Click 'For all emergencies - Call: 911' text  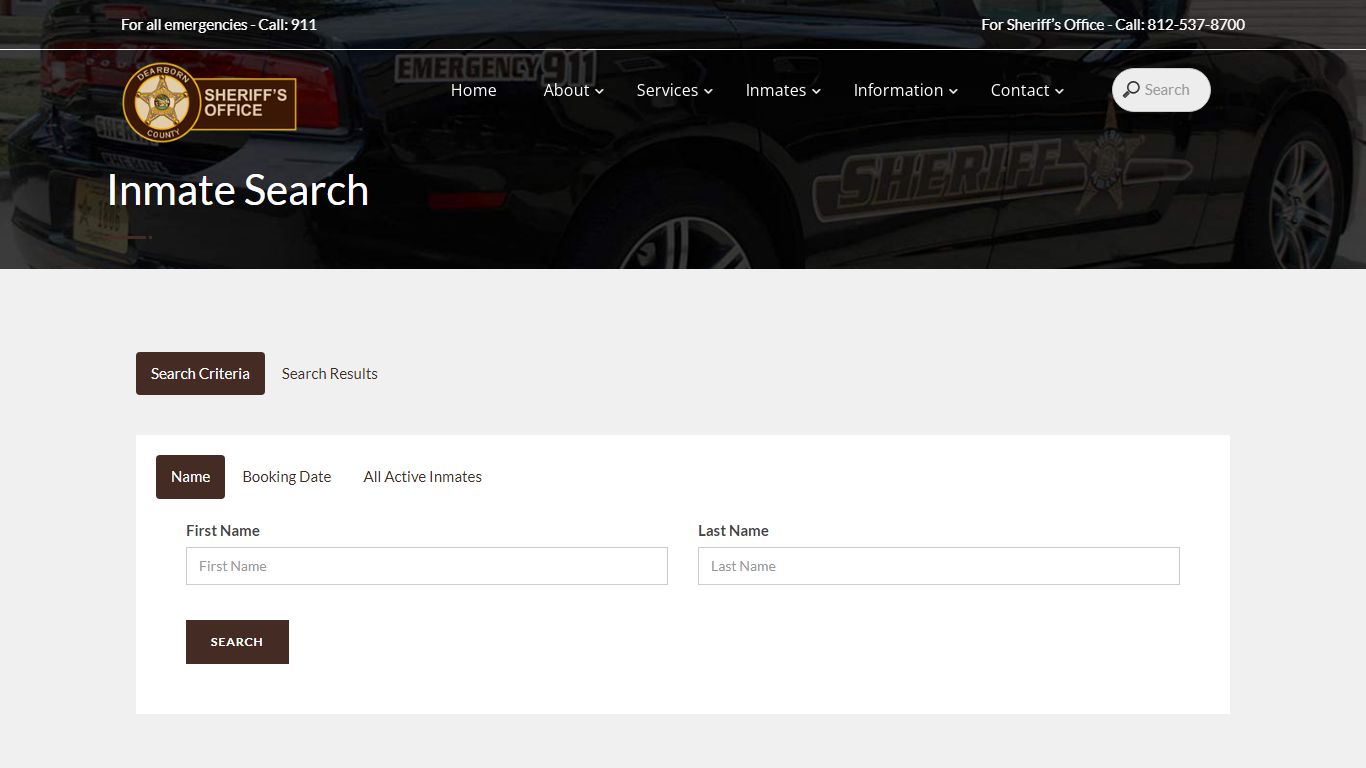point(219,24)
